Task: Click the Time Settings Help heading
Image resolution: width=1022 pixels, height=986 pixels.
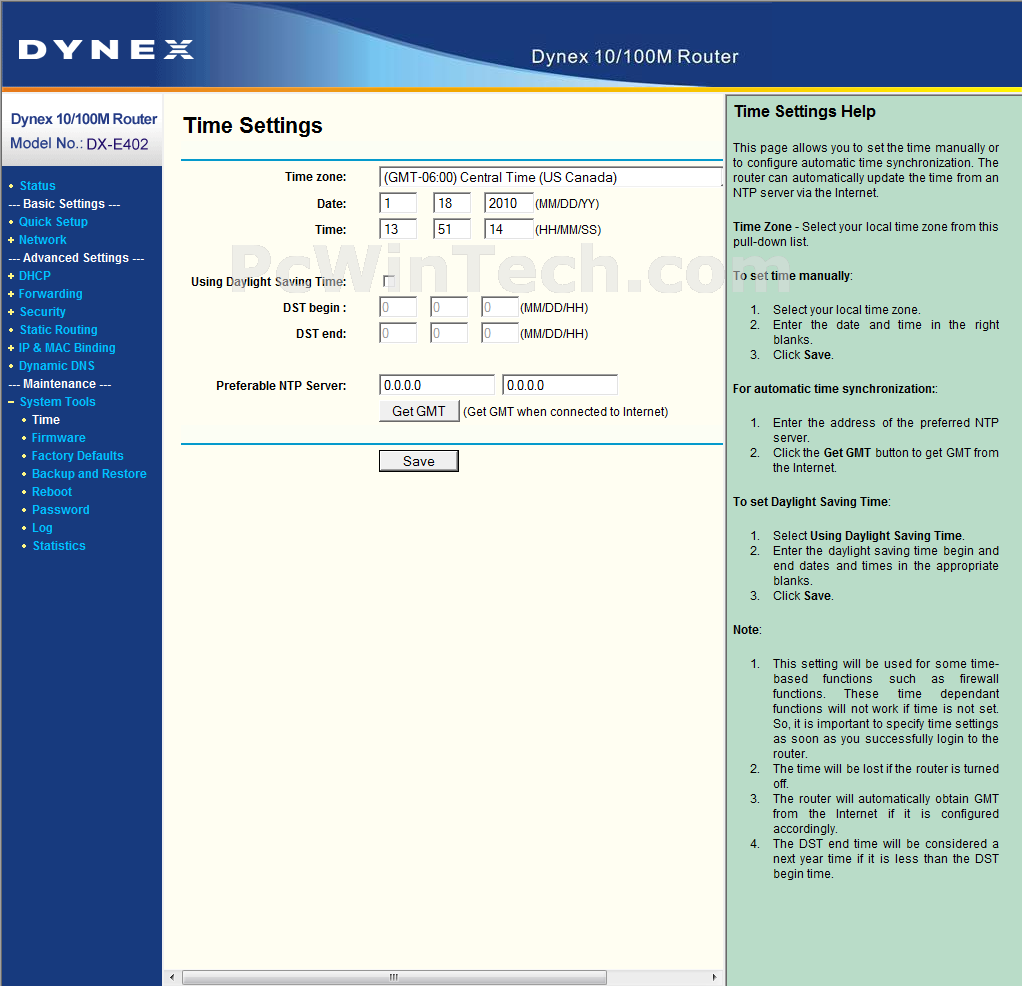Action: point(805,111)
